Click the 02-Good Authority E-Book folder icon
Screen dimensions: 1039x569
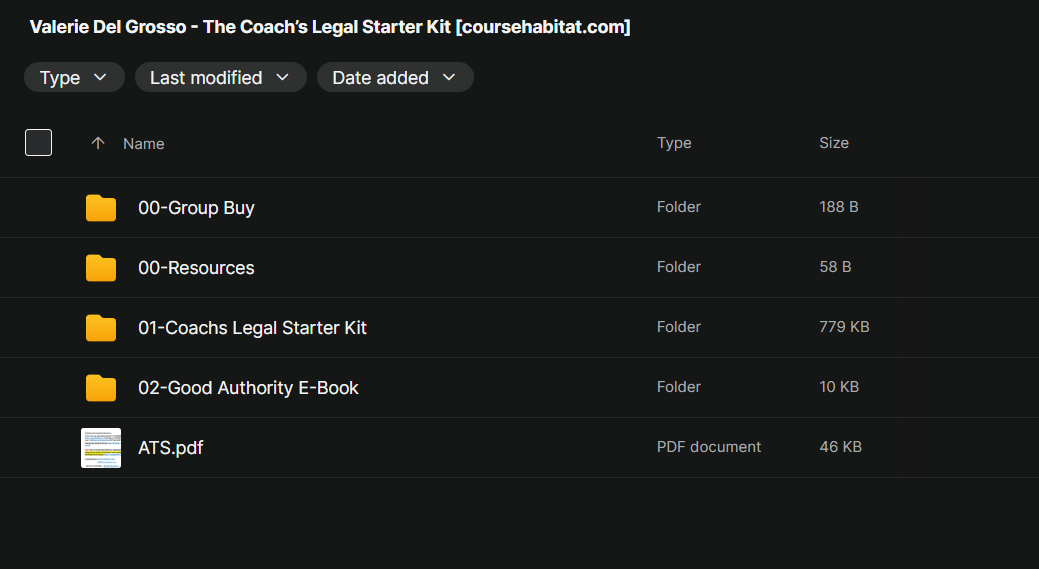coord(101,388)
